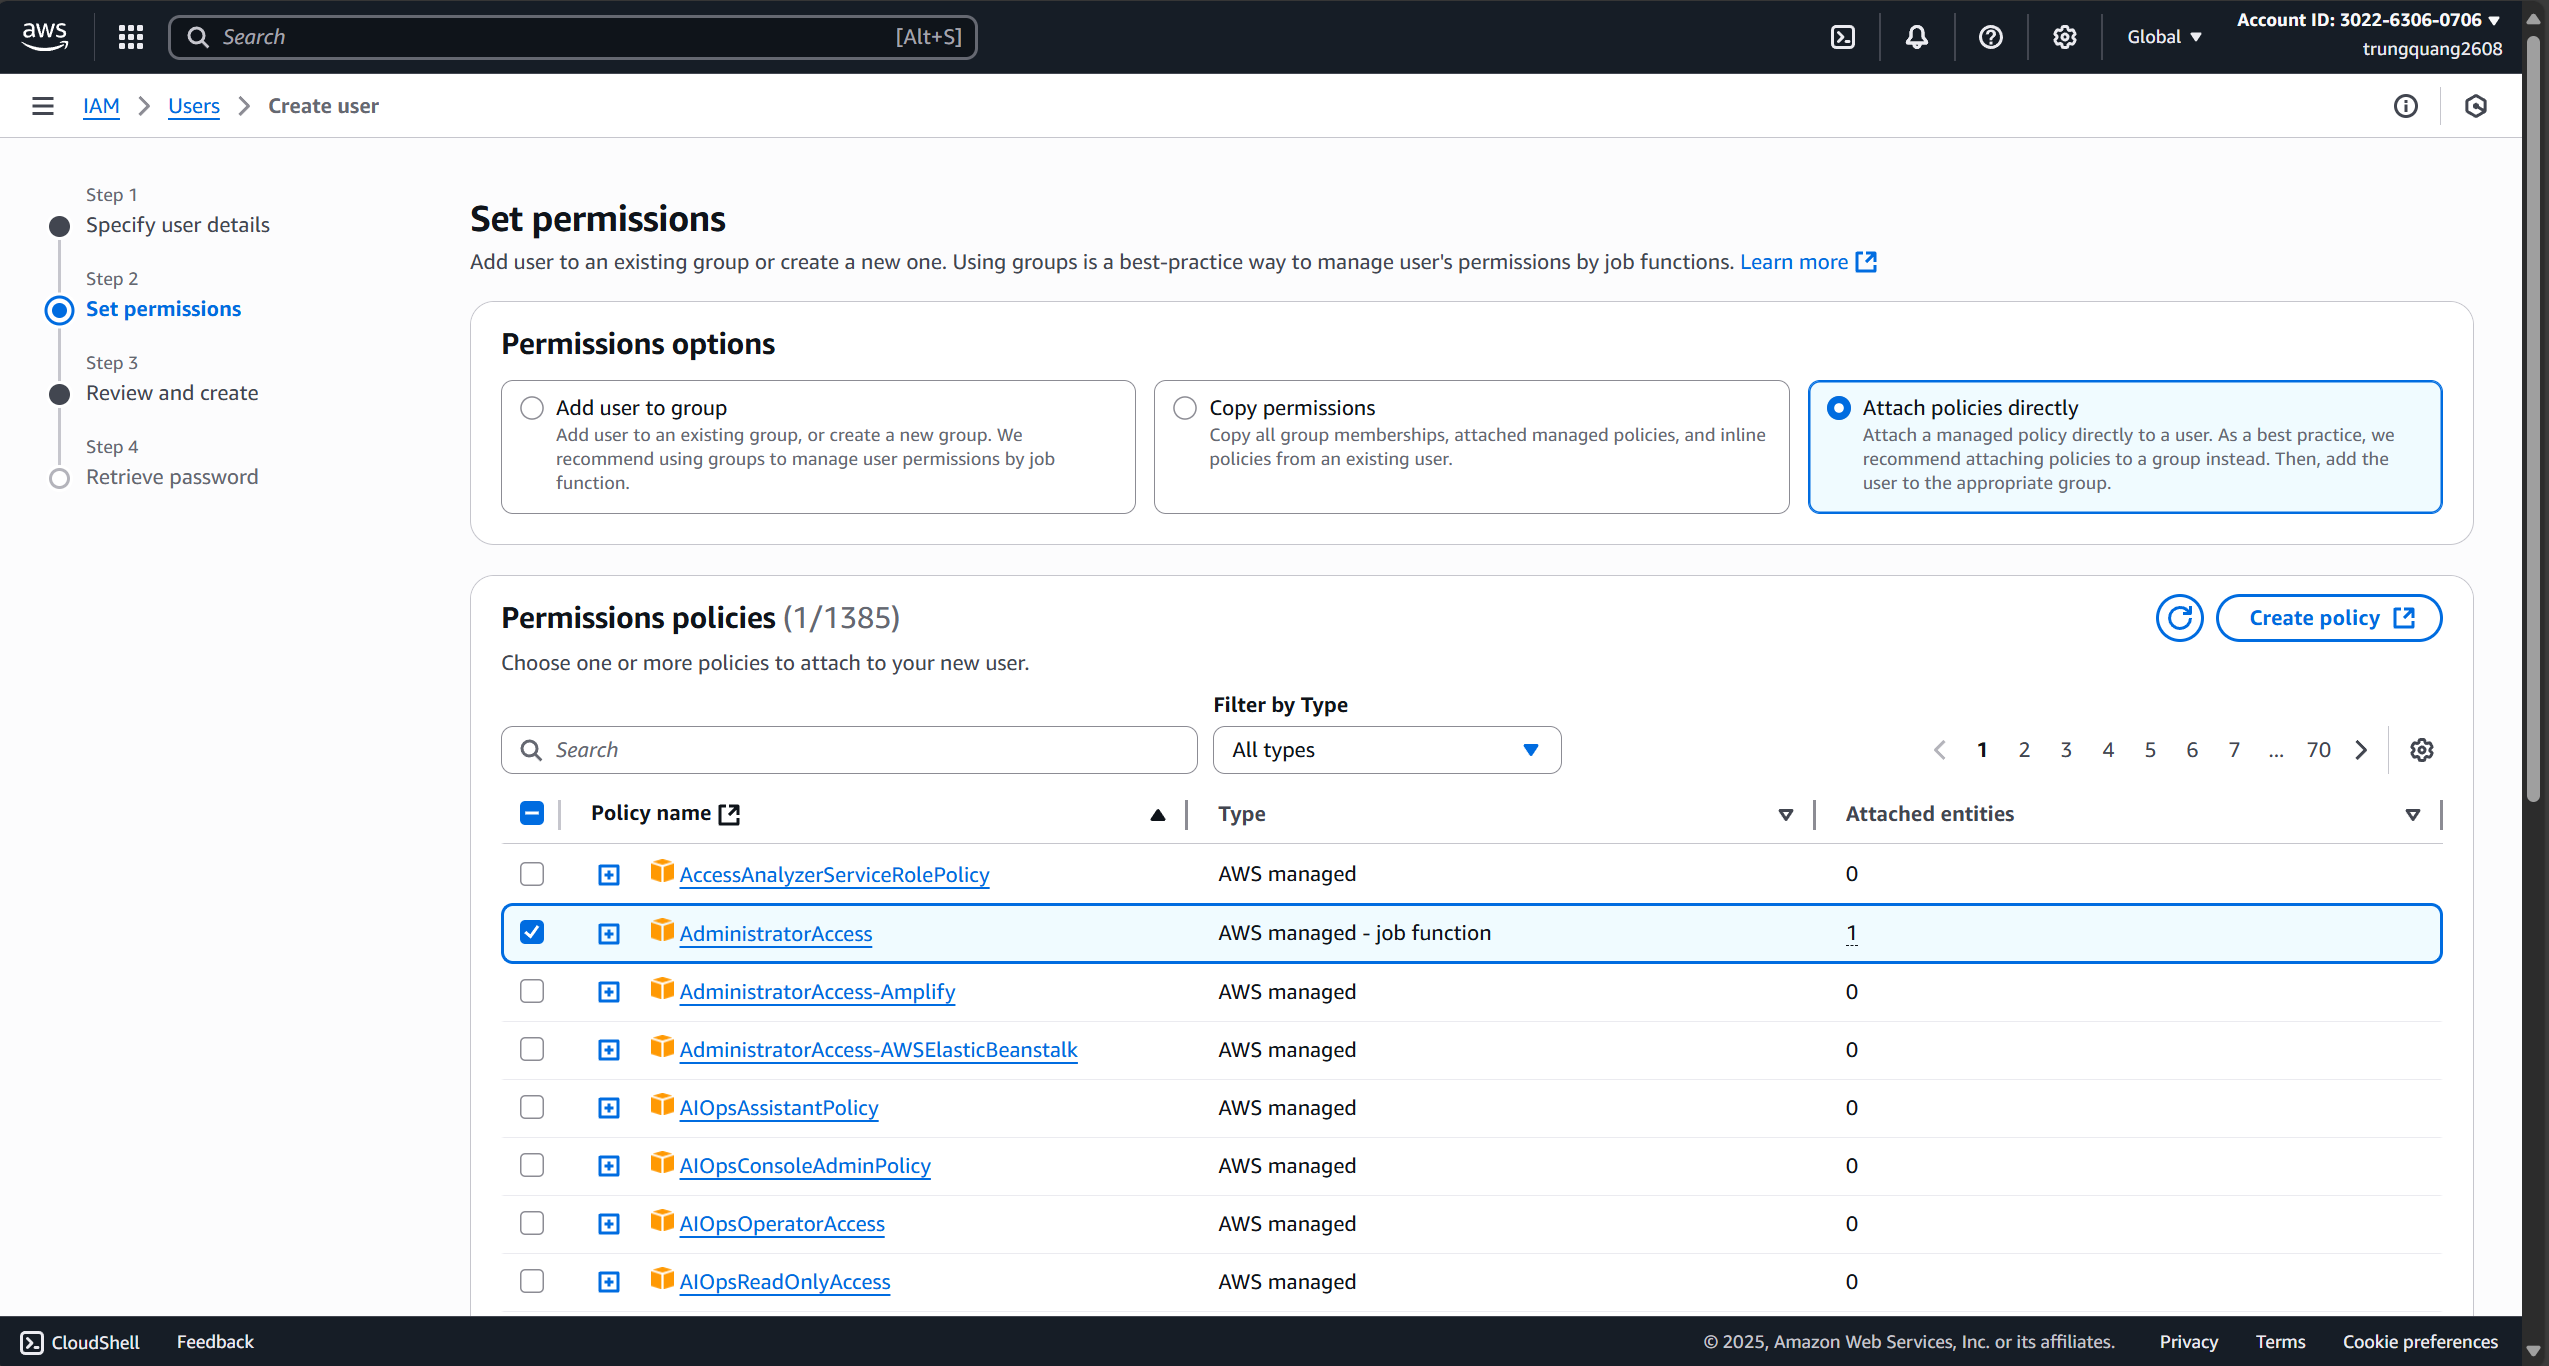The width and height of the screenshot is (2549, 1366).
Task: Click the AdministratorAccess policy box icon
Action: (x=662, y=931)
